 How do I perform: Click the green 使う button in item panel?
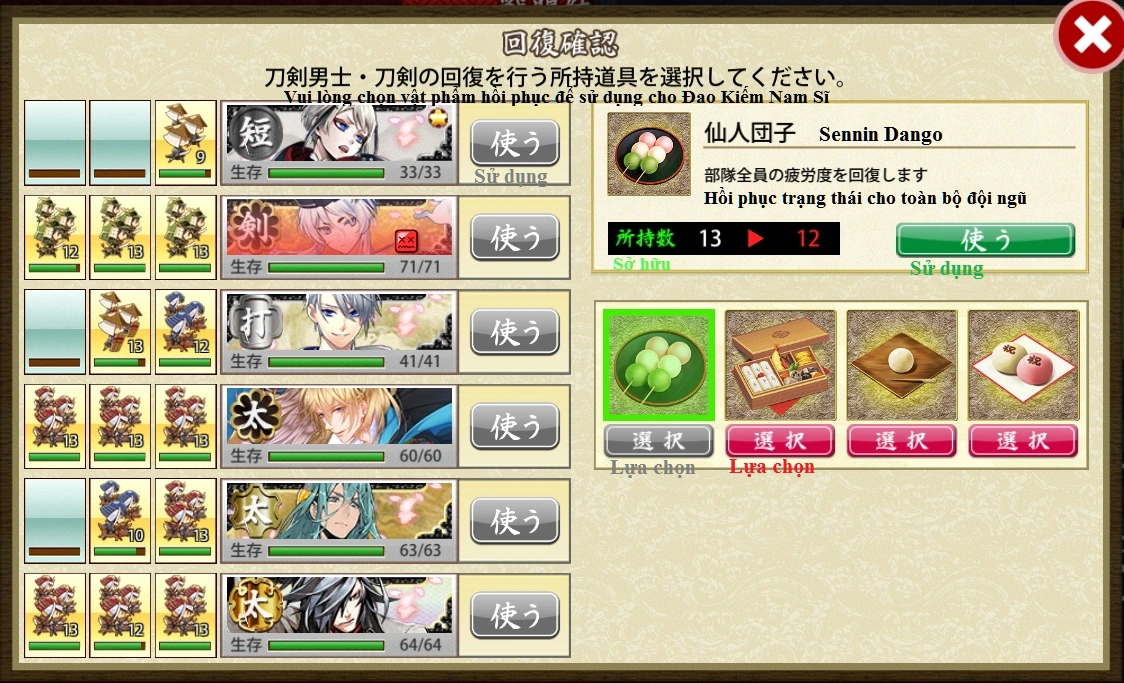tap(986, 239)
